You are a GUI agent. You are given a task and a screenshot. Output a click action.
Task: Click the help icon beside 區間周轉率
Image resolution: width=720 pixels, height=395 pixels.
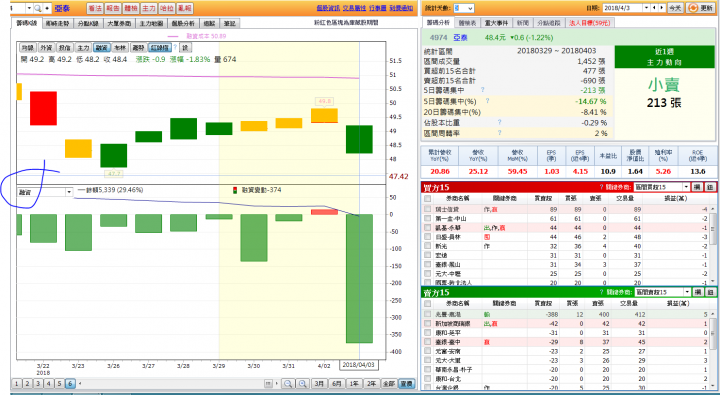[x=499, y=133]
